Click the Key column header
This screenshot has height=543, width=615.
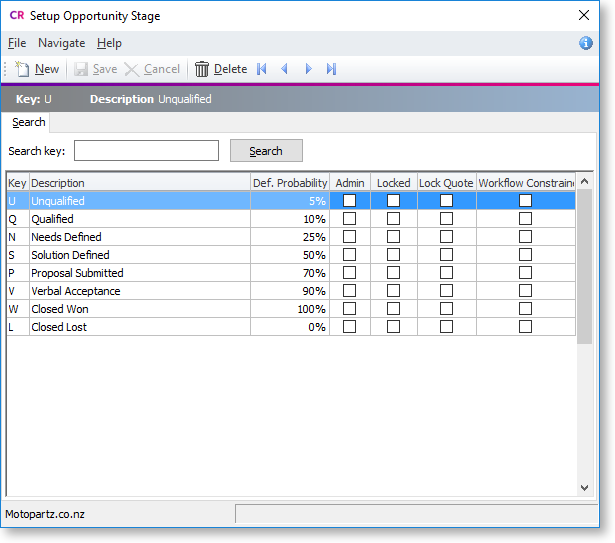[18, 183]
